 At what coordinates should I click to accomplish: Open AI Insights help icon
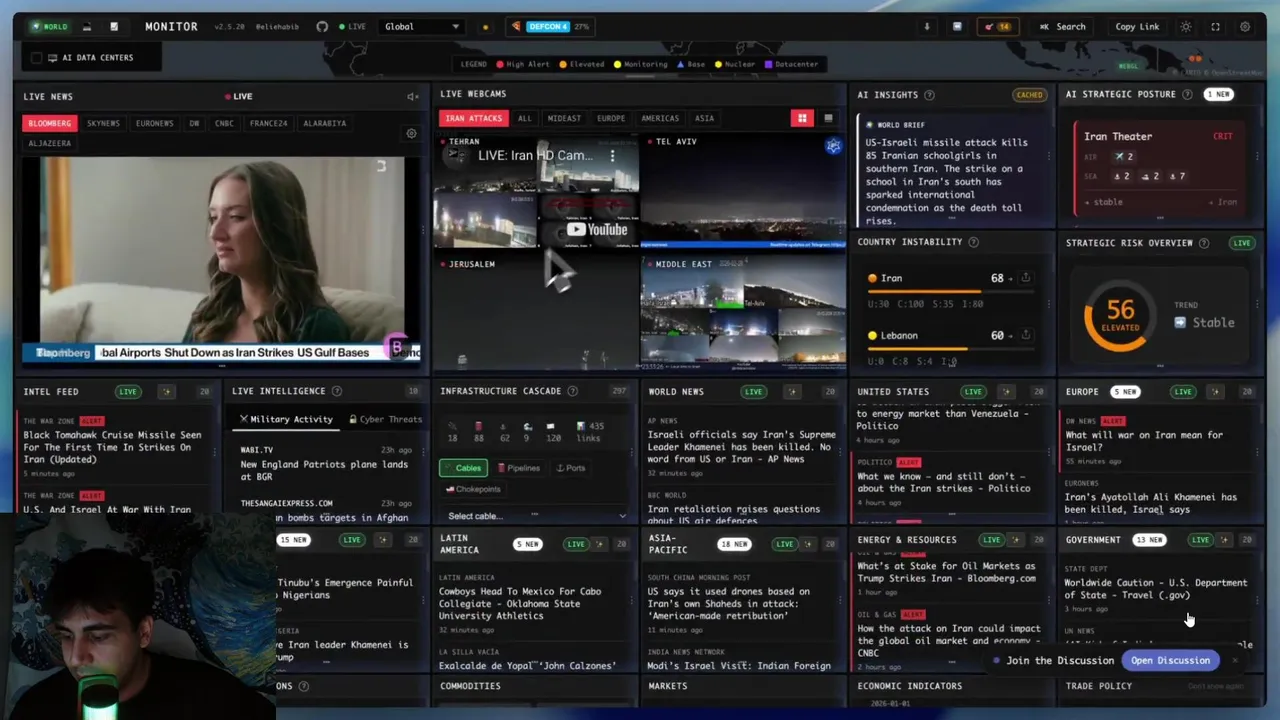(930, 95)
